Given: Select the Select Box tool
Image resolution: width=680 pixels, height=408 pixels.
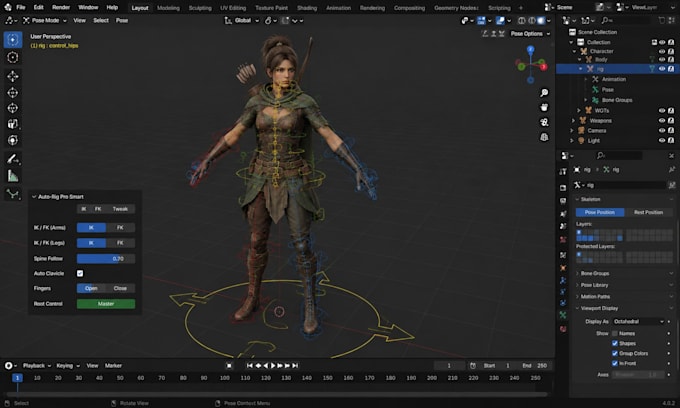Looking at the screenshot, I should [x=13, y=40].
